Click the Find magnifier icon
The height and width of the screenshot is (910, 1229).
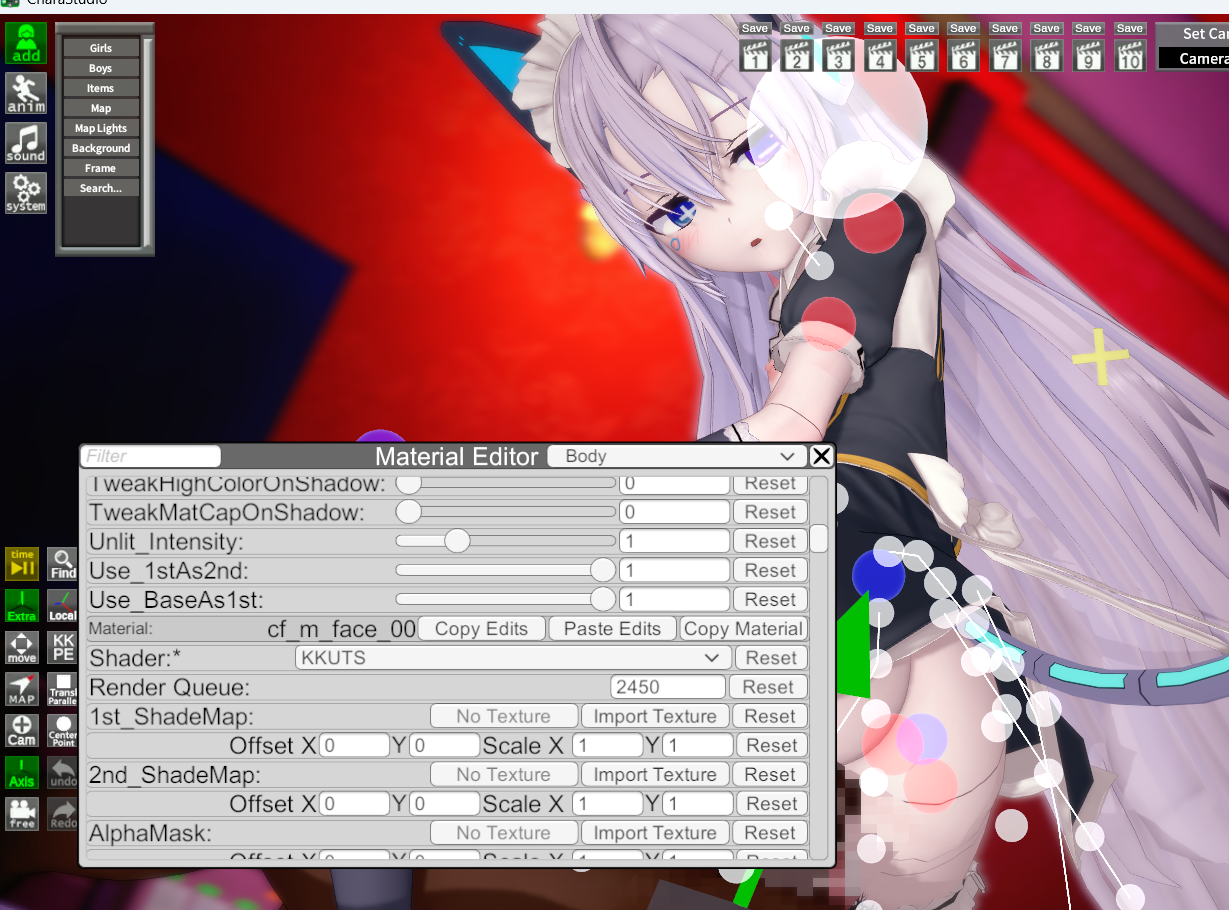tap(63, 564)
